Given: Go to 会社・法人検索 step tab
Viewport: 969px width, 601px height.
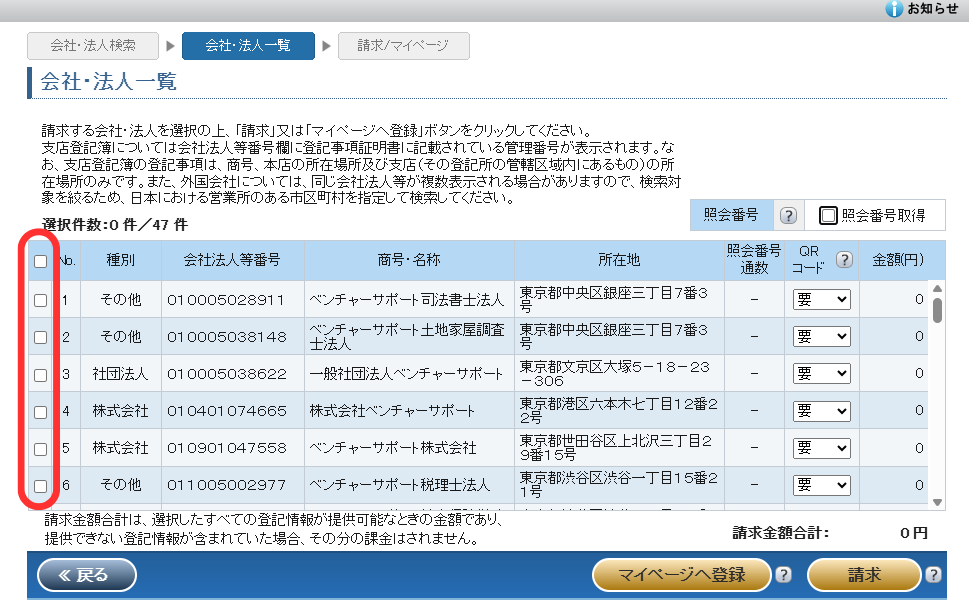Looking at the screenshot, I should 93,45.
